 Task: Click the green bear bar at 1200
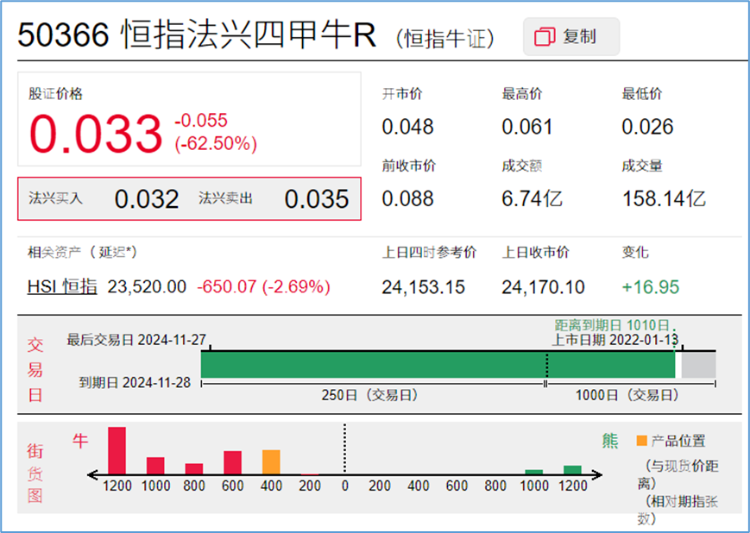[573, 470]
